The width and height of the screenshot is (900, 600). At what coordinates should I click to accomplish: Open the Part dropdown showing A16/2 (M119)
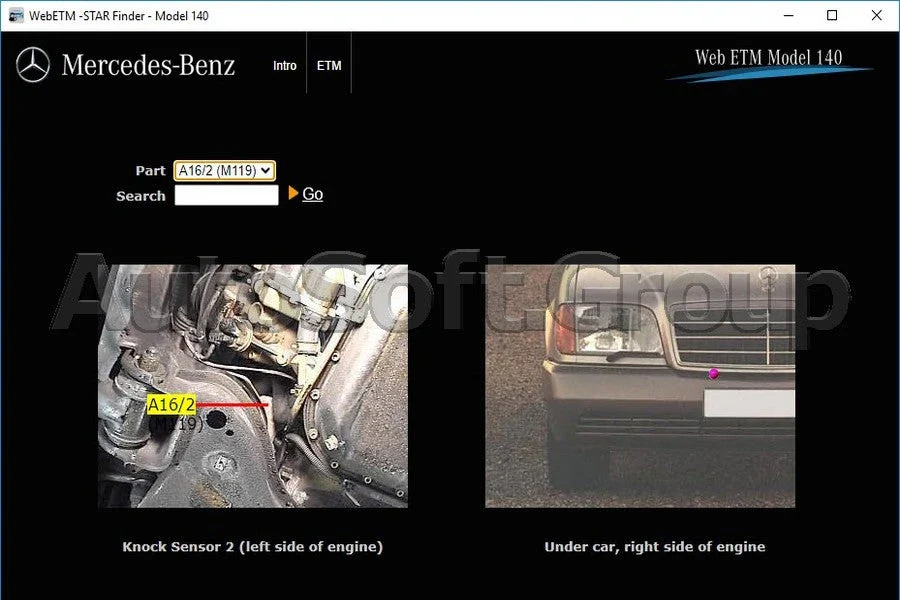pos(224,171)
